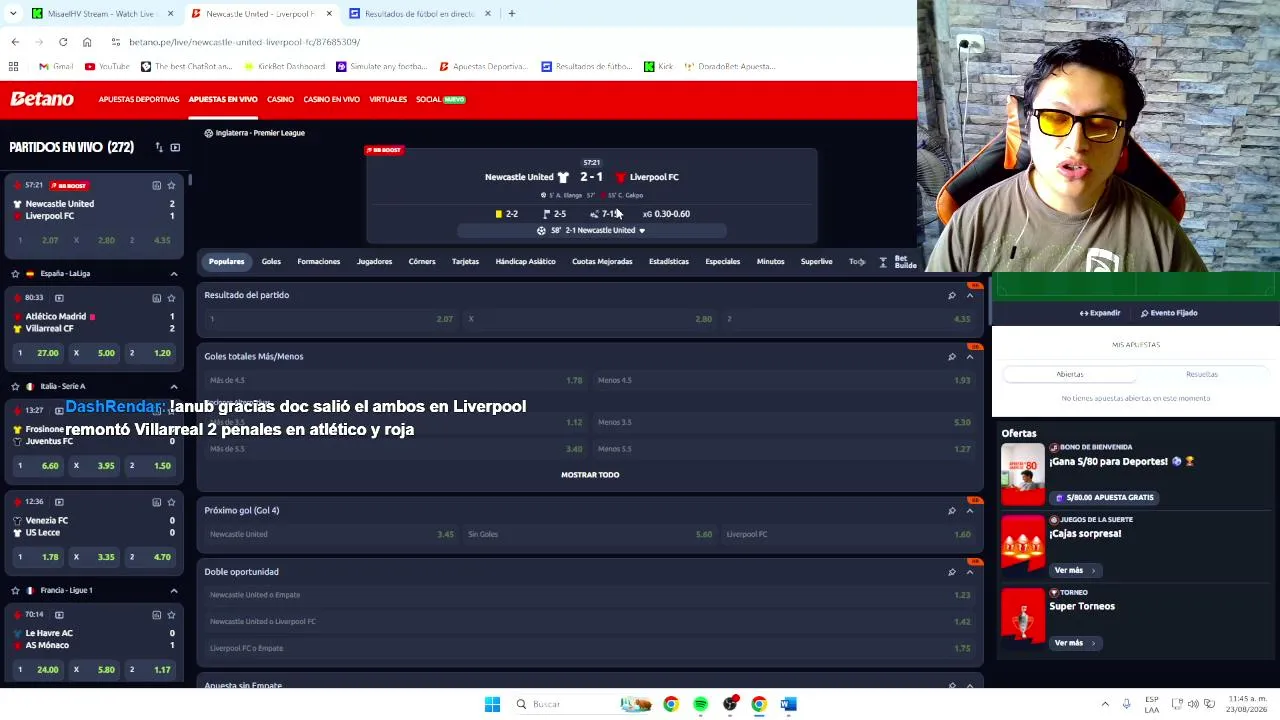Favorite the Atlético Madrid vs Villarreal match

[171, 297]
